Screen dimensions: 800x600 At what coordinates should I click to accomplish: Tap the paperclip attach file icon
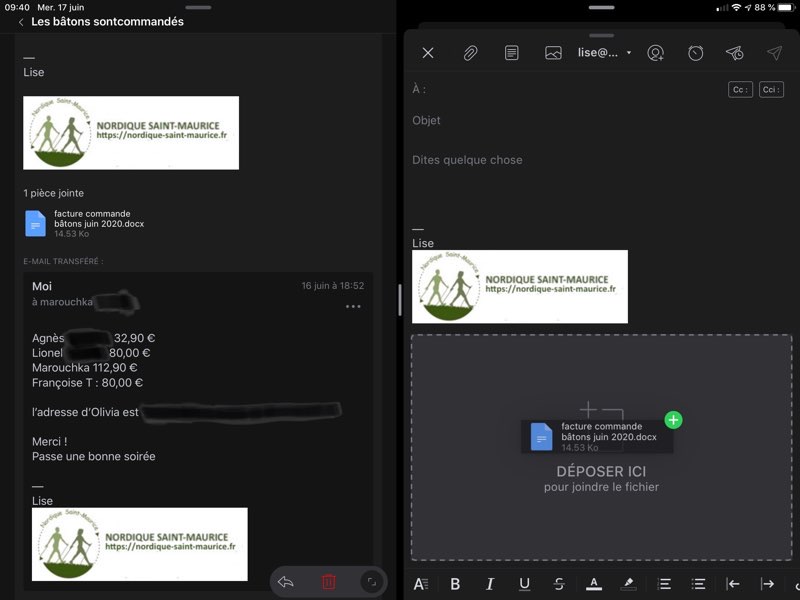pyautogui.click(x=470, y=53)
